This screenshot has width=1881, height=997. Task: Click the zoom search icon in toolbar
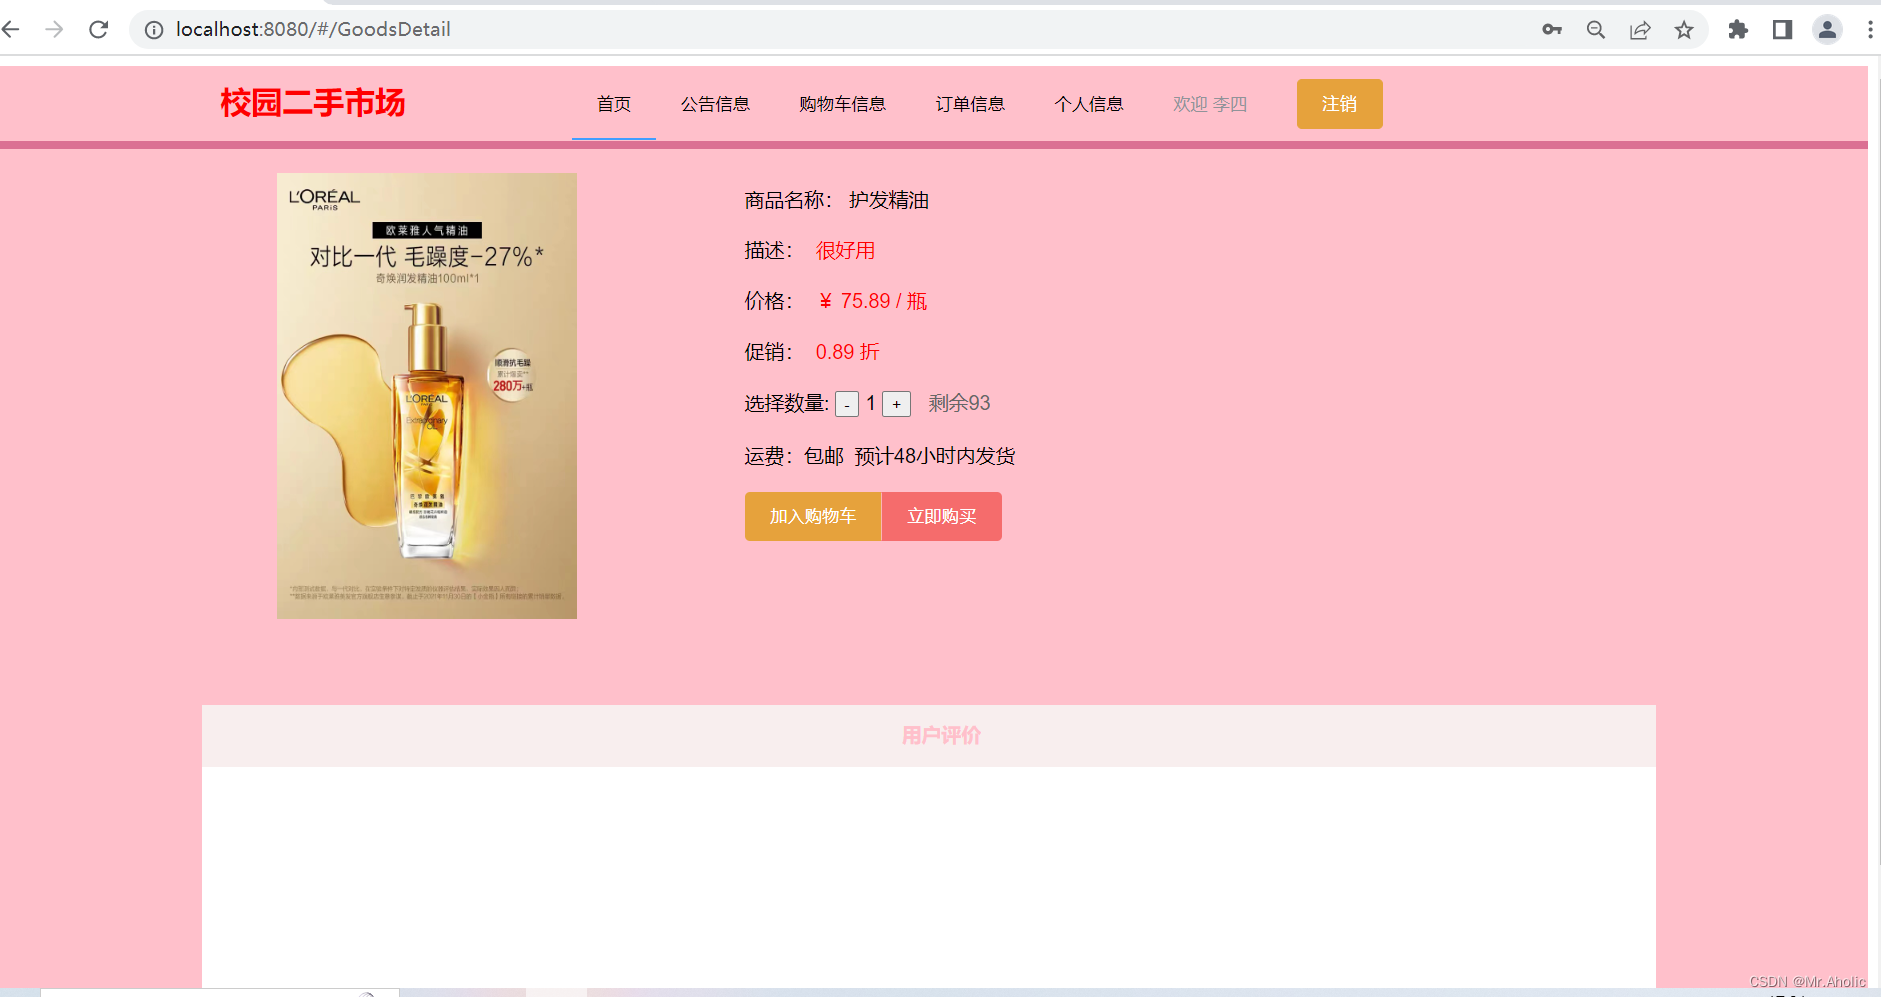tap(1595, 30)
